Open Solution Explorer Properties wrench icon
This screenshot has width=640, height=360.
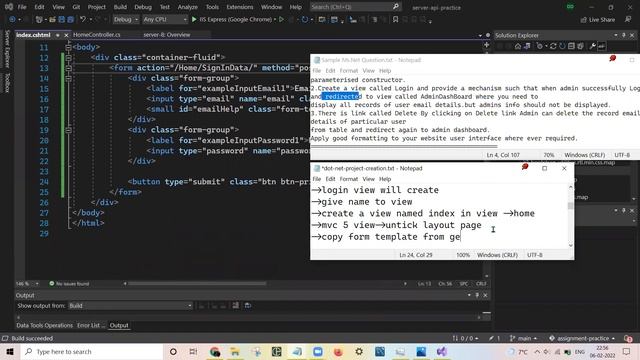tap(592, 46)
